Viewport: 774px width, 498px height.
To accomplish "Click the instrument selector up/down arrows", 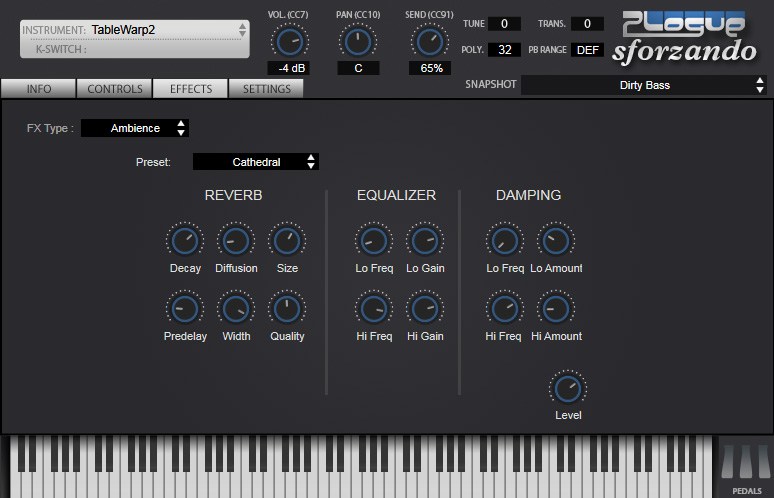I will (242, 30).
